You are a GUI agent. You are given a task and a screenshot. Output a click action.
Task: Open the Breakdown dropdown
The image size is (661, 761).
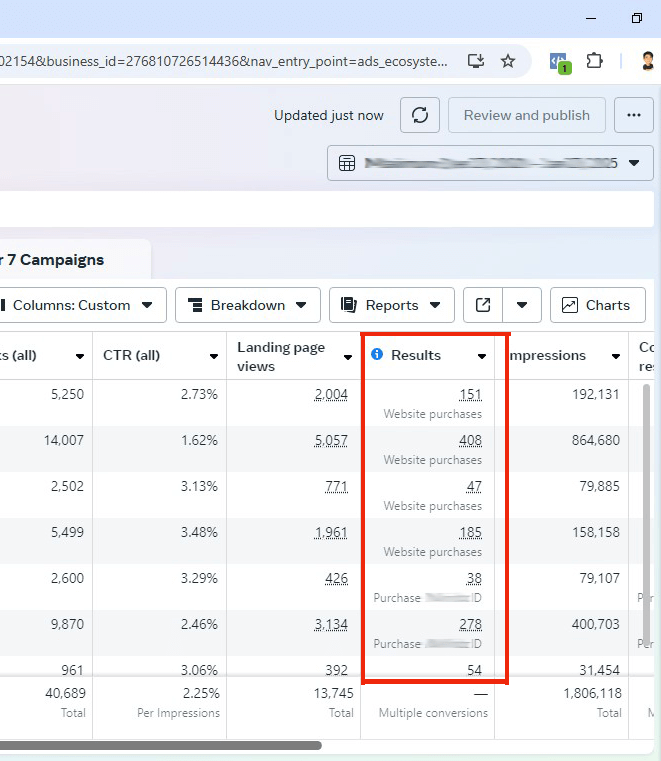(247, 305)
